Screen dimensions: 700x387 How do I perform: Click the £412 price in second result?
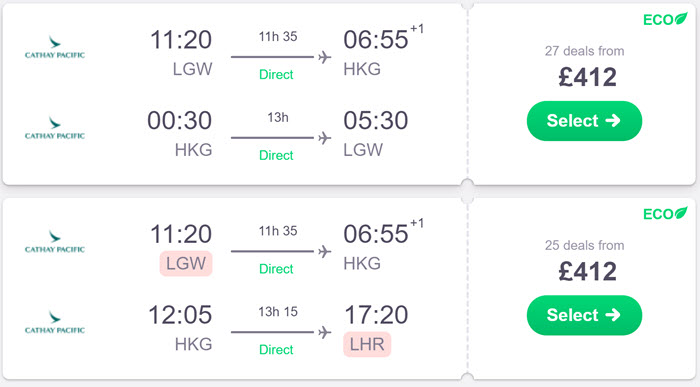coord(588,271)
